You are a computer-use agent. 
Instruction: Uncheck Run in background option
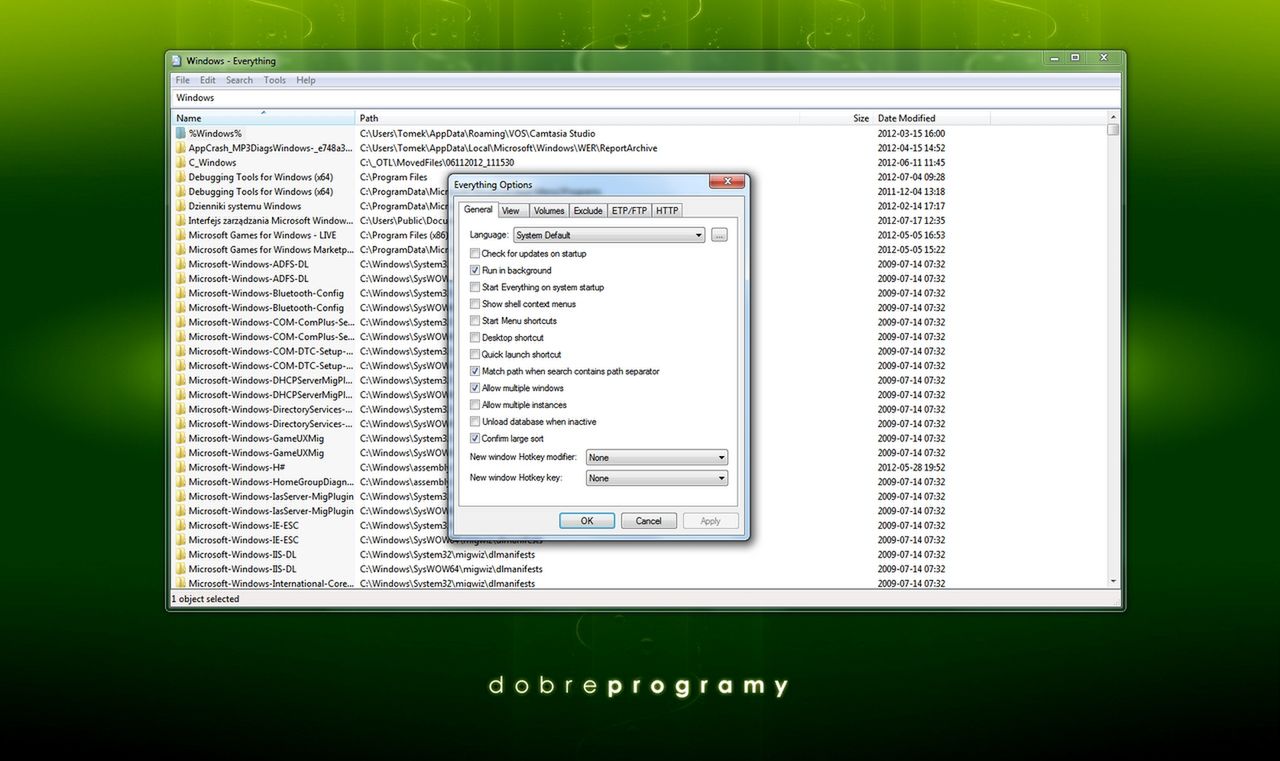pyautogui.click(x=475, y=271)
